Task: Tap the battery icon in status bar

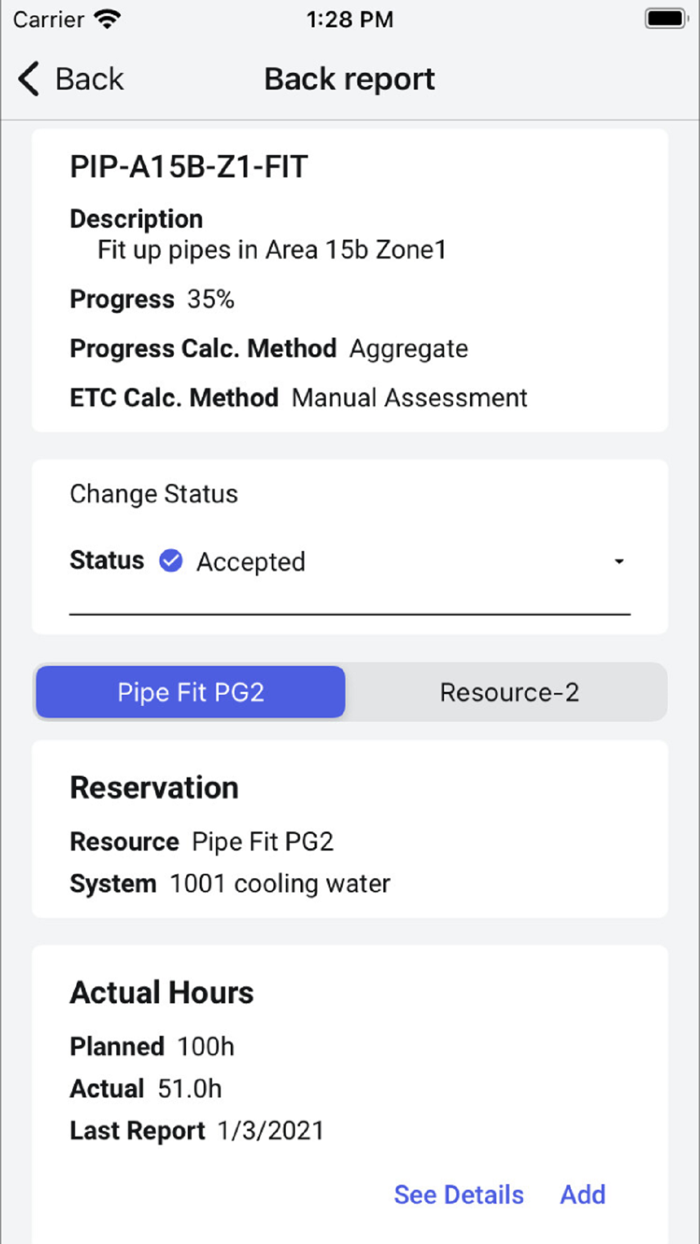Action: pyautogui.click(x=664, y=19)
